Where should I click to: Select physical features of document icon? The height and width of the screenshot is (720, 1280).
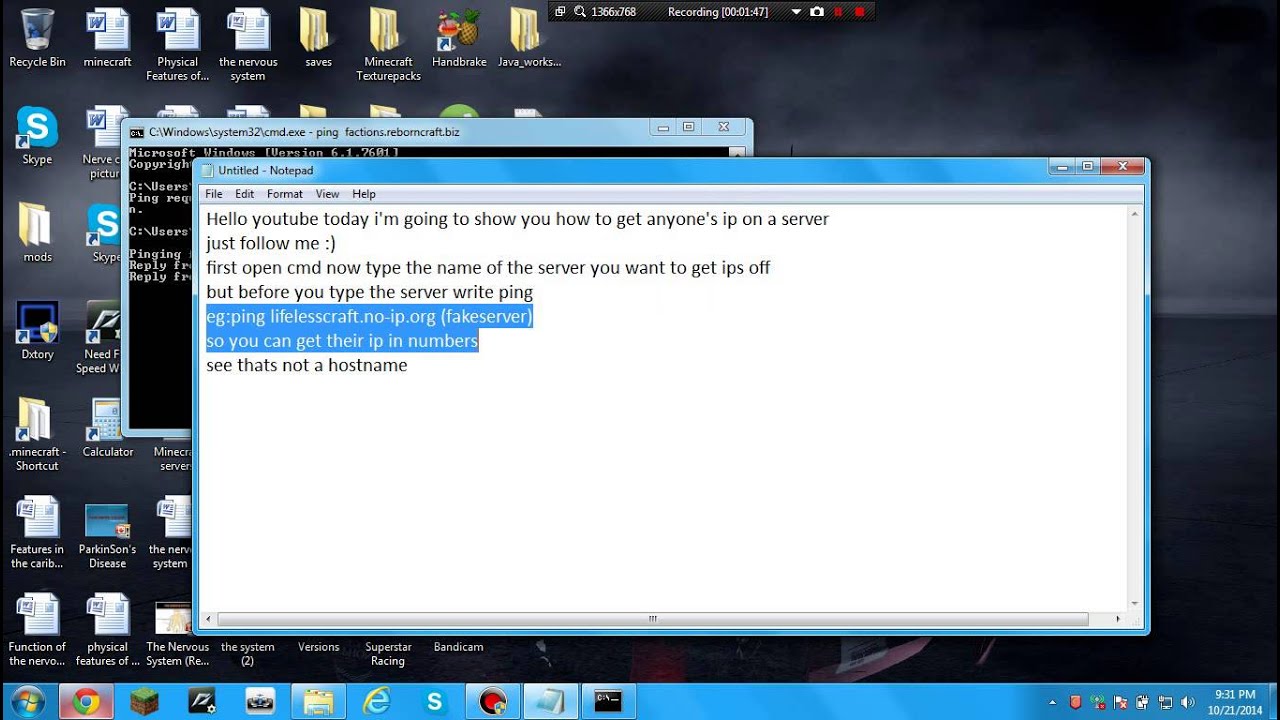(x=107, y=630)
